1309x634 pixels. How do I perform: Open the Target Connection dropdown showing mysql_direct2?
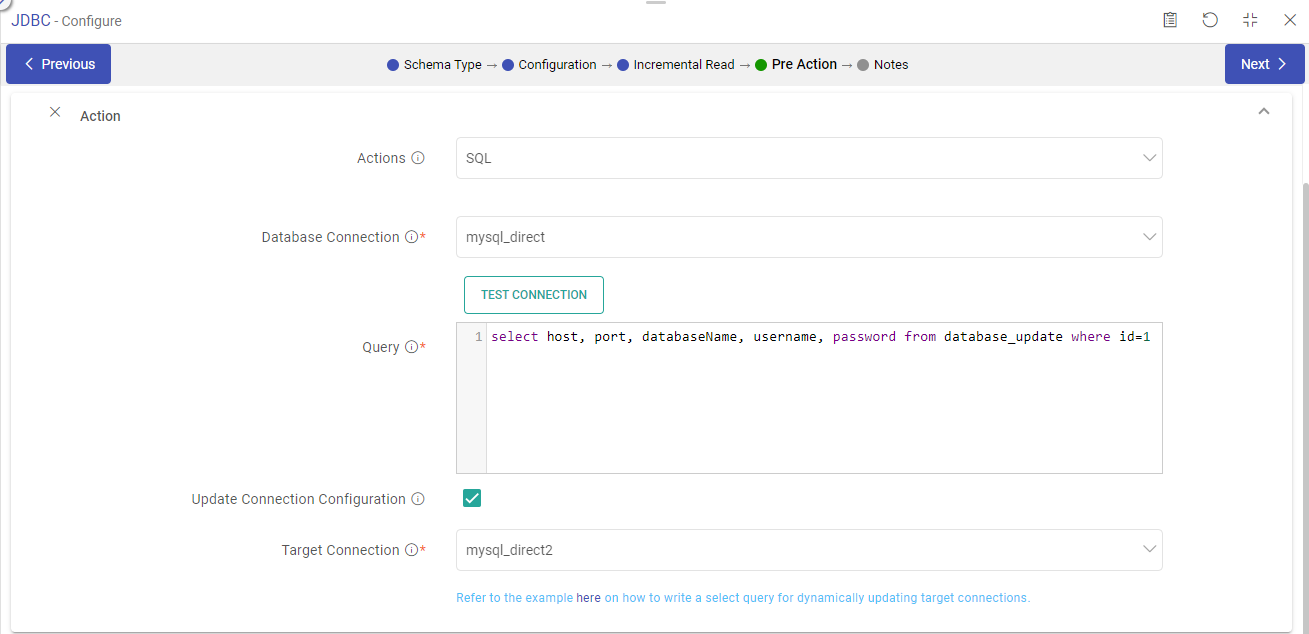(x=808, y=549)
